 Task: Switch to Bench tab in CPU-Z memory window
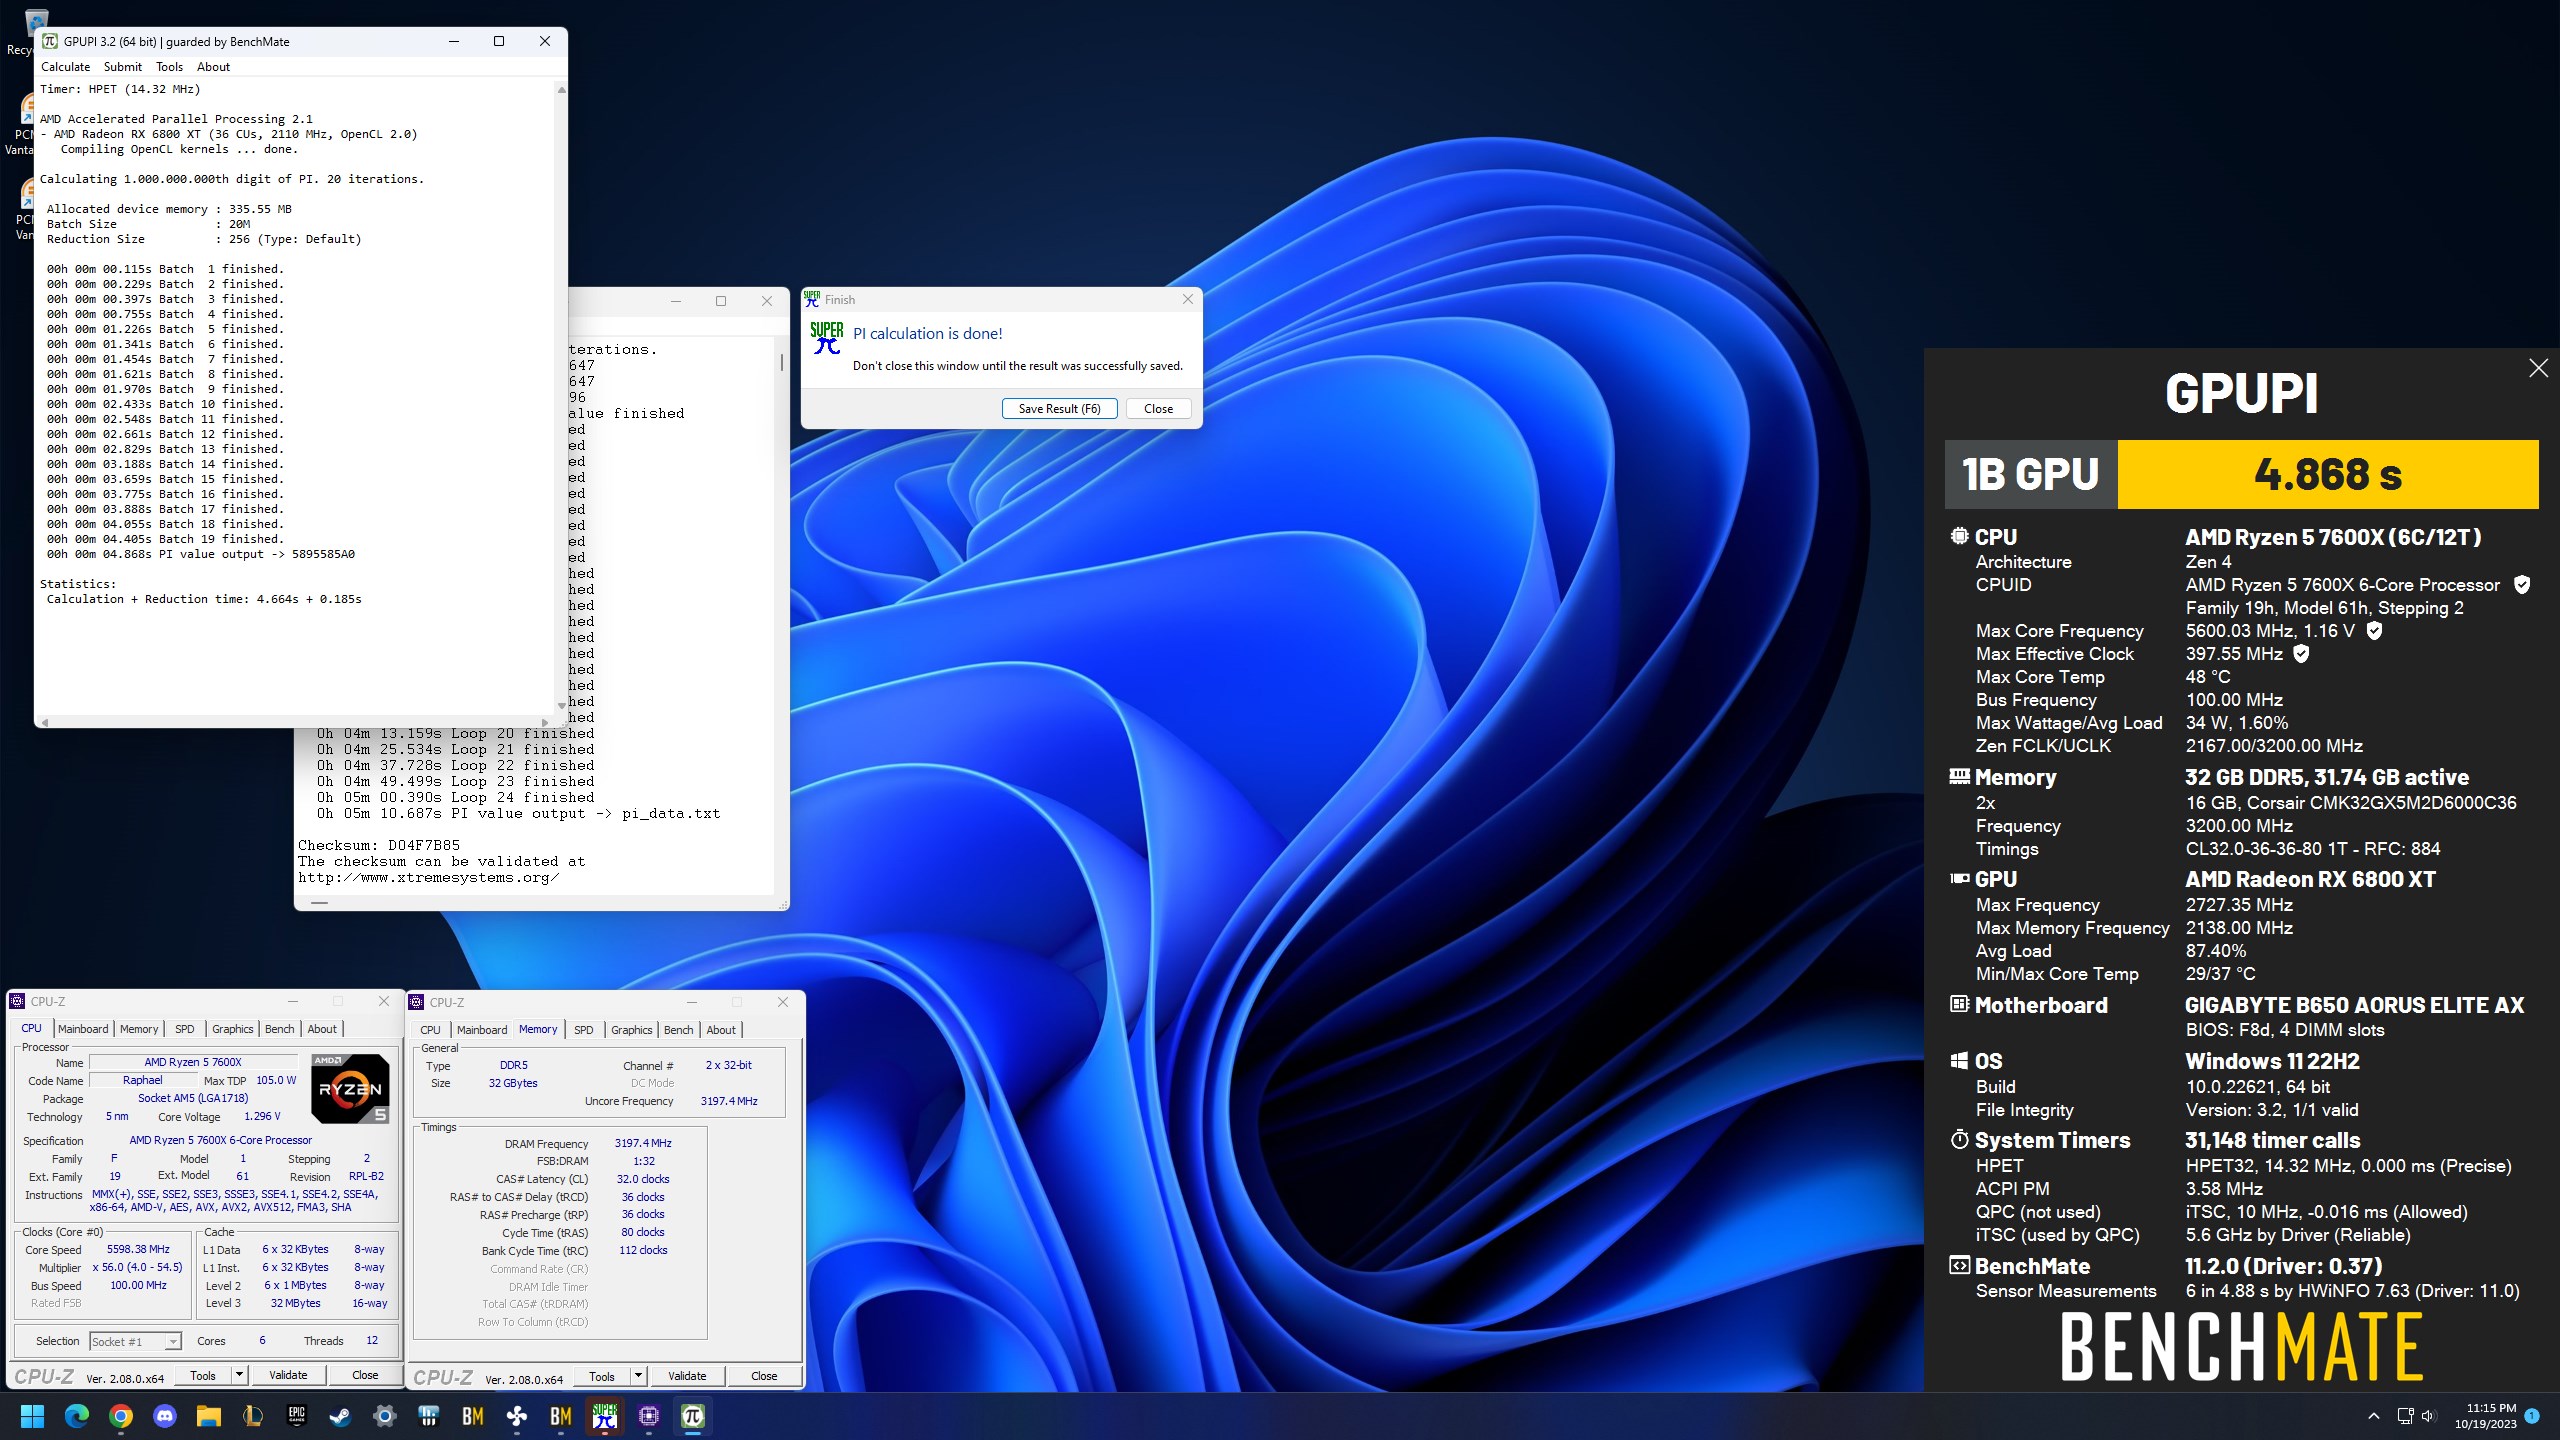tap(678, 1029)
